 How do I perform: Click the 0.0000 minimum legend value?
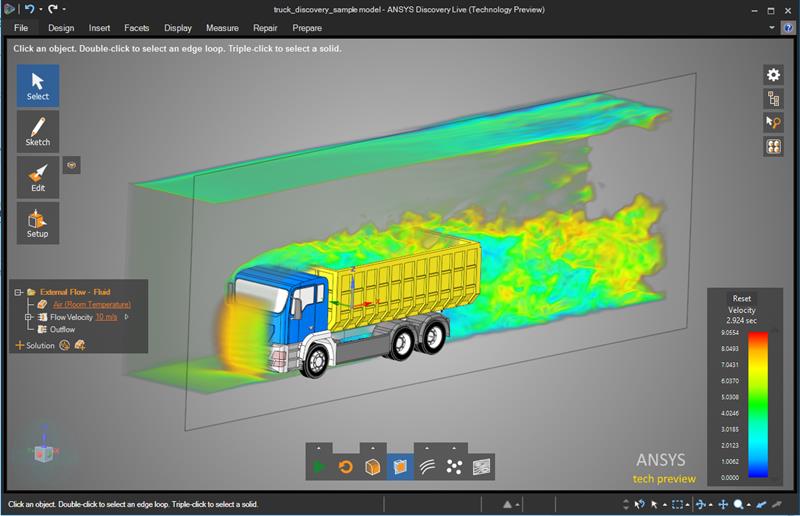pyautogui.click(x=730, y=478)
